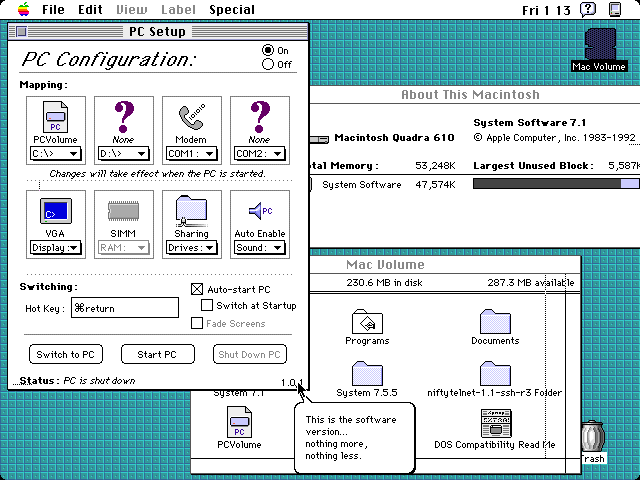Viewport: 640px width, 480px height.
Task: Click the Largest Unused Block label
Action: 533,166
